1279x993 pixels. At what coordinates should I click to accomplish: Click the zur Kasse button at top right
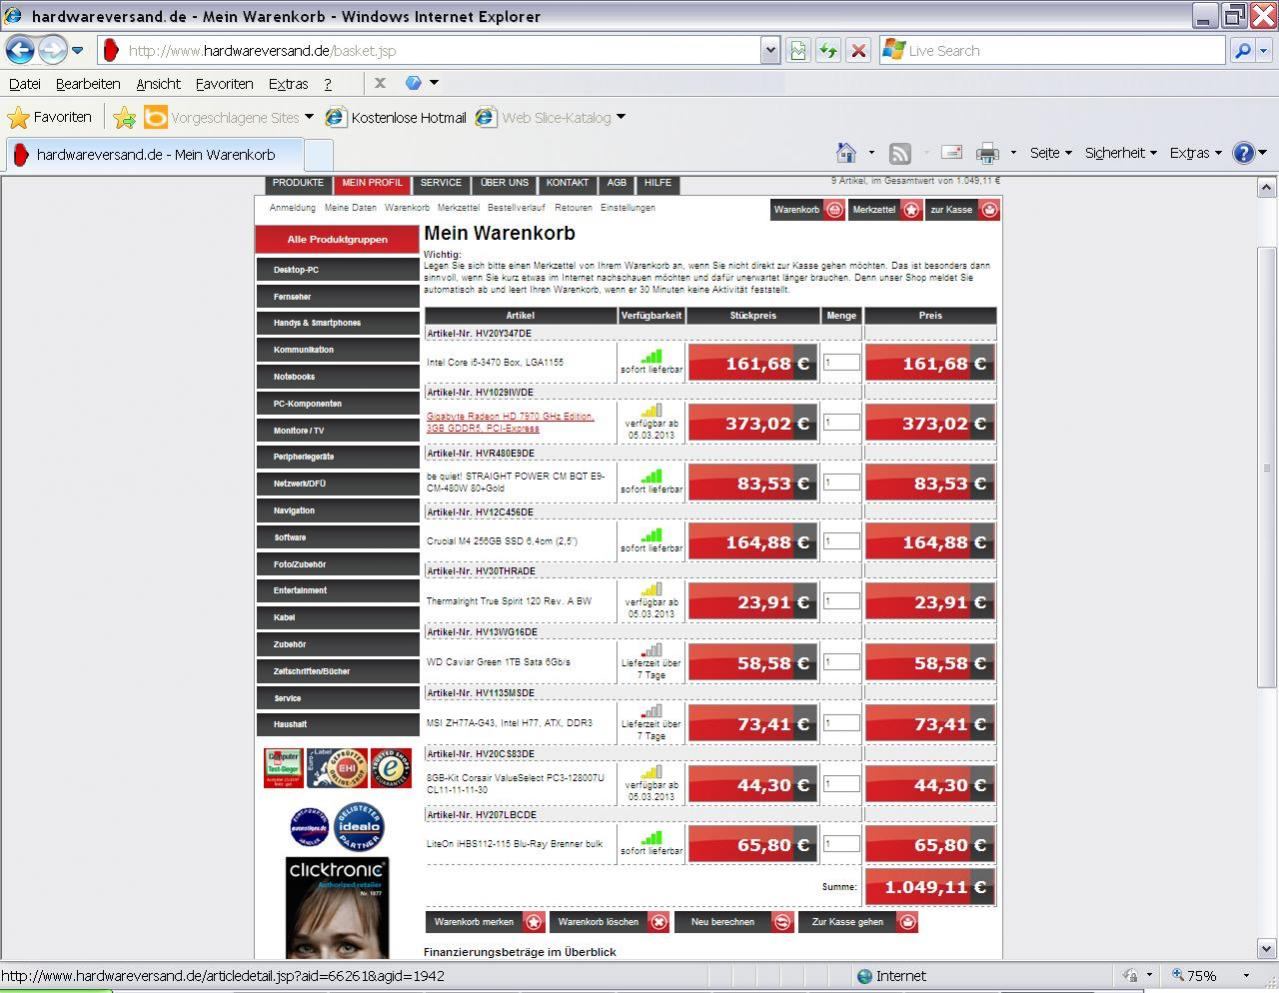(x=962, y=210)
